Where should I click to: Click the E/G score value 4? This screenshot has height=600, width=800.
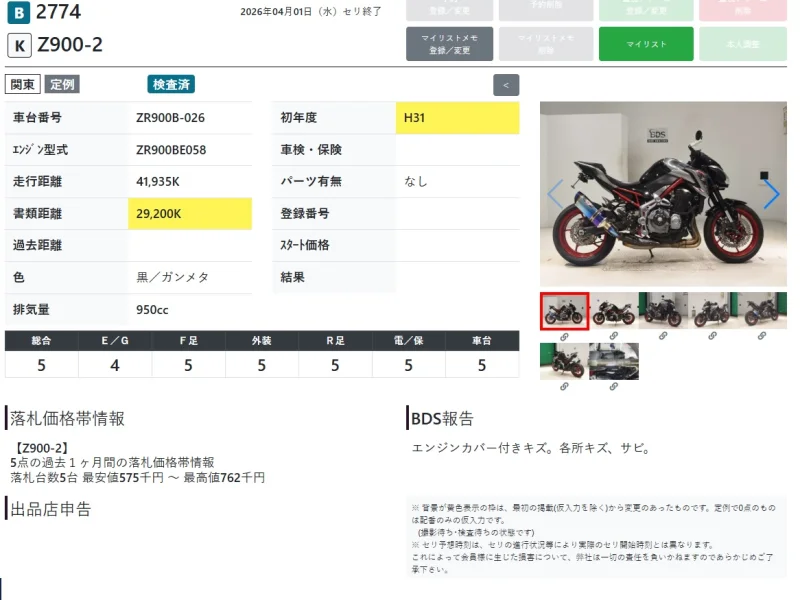point(115,365)
